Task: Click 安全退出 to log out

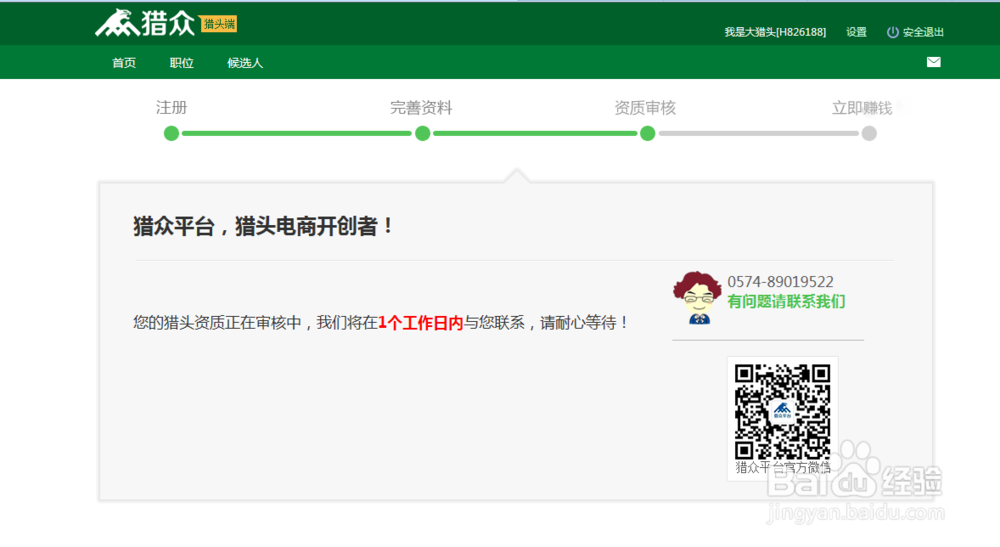Action: pyautogui.click(x=923, y=32)
